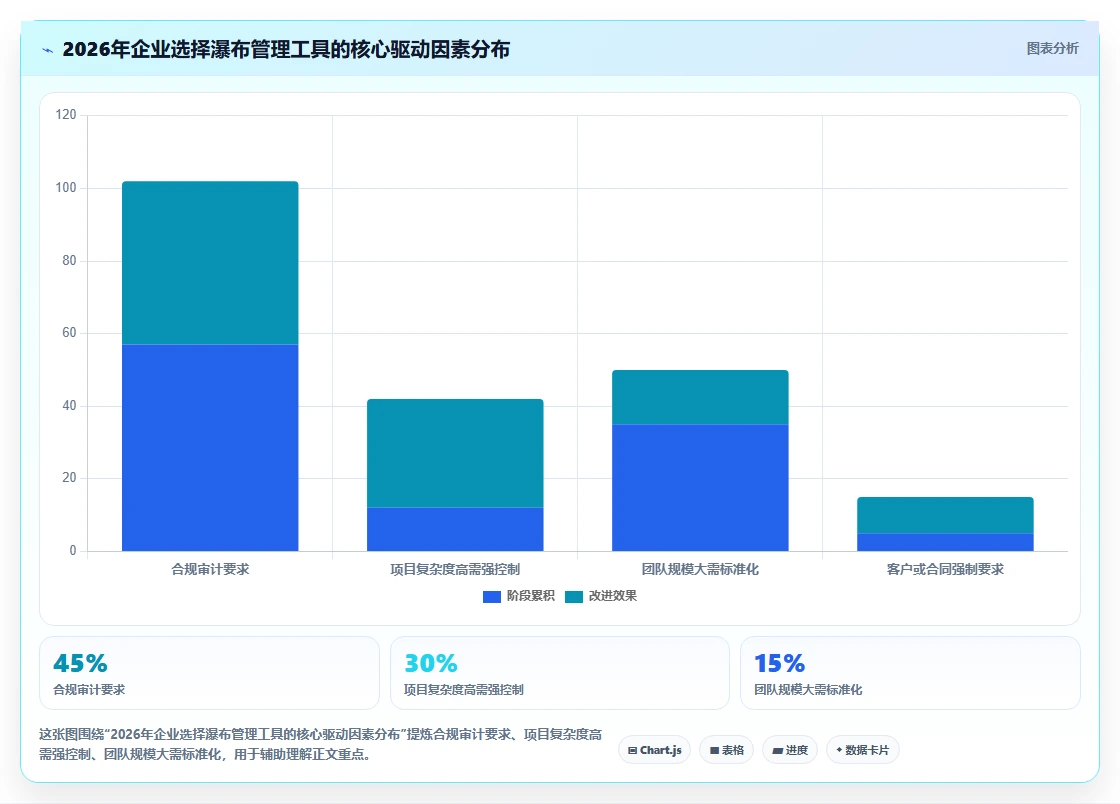Select the 数据卡片 tag chip
The width and height of the screenshot is (1120, 804).
pos(863,750)
